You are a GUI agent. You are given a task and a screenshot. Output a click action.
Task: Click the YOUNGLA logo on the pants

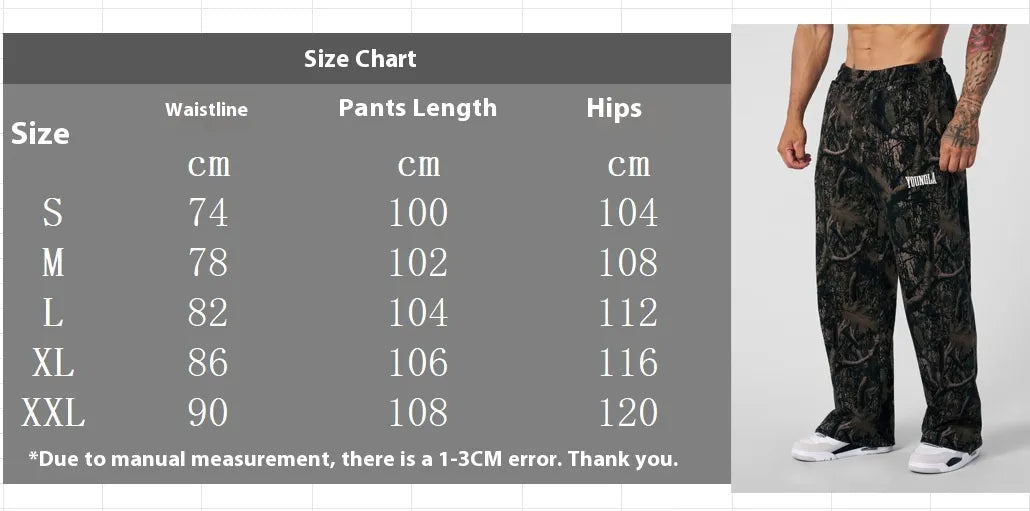[x=923, y=181]
